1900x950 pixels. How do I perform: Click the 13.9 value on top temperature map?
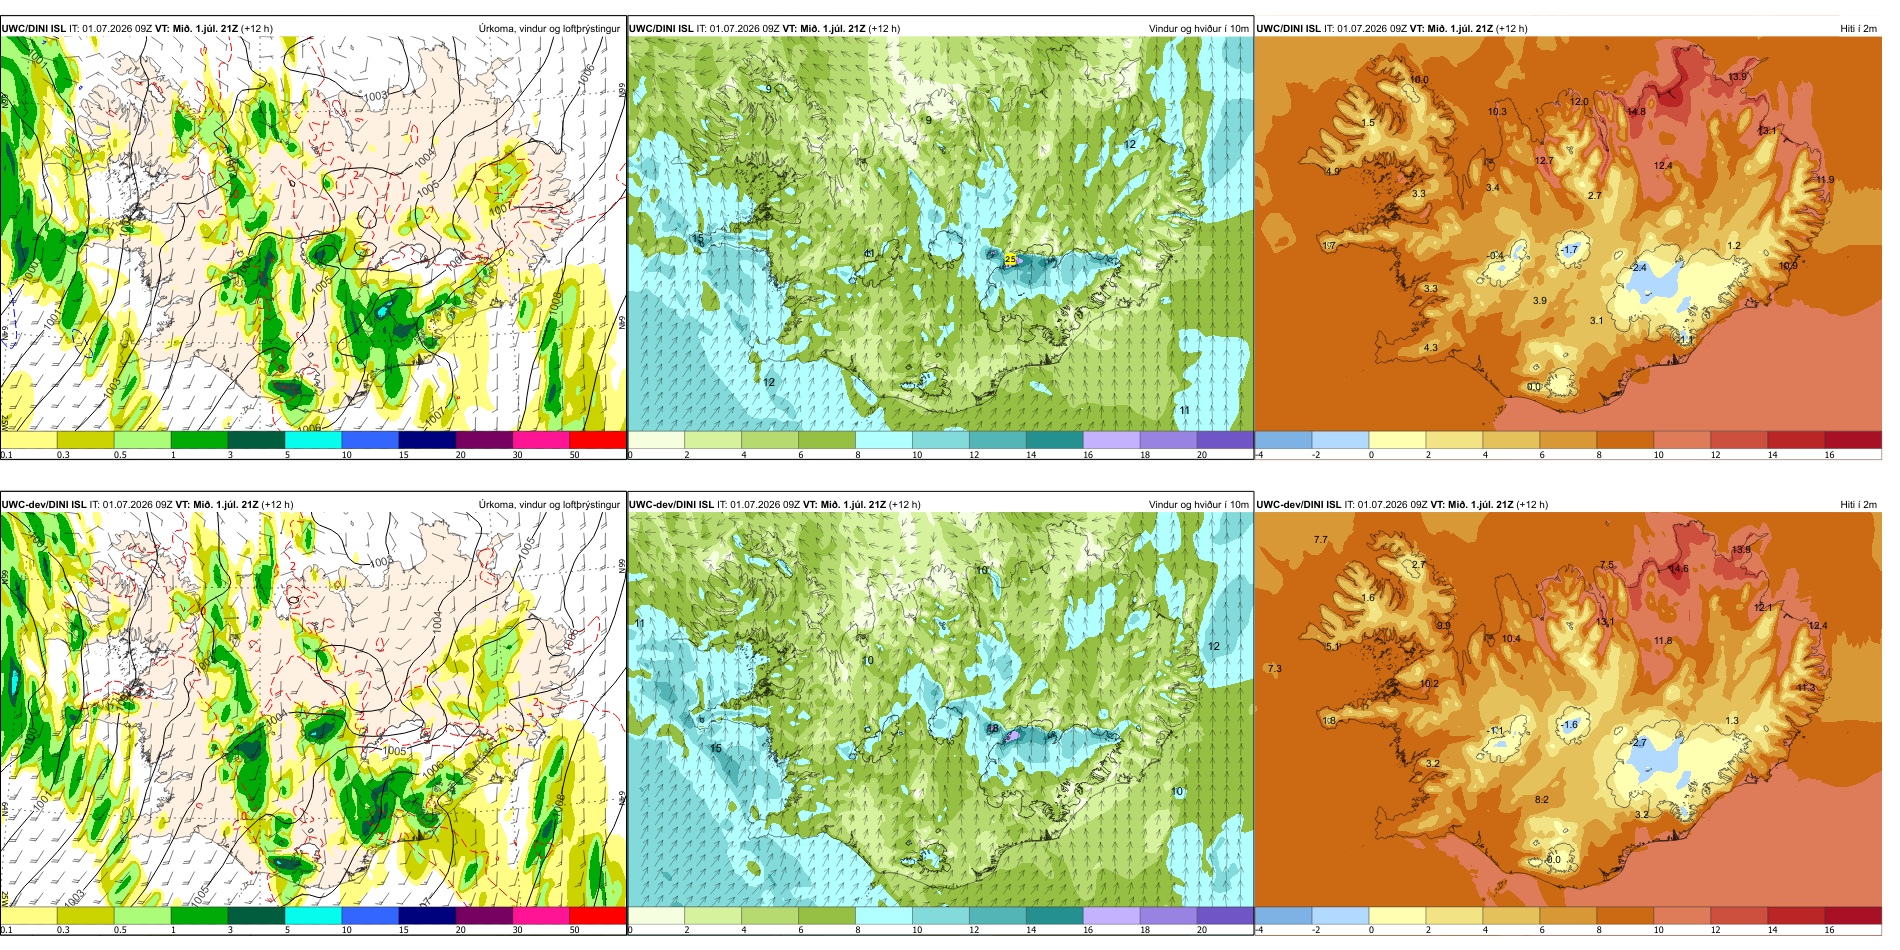[x=1738, y=77]
